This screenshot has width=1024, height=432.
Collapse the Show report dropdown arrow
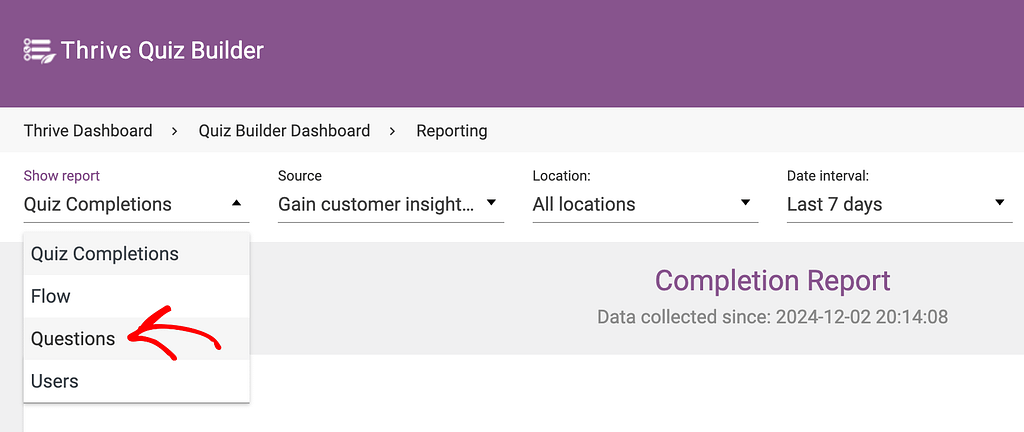coord(236,204)
